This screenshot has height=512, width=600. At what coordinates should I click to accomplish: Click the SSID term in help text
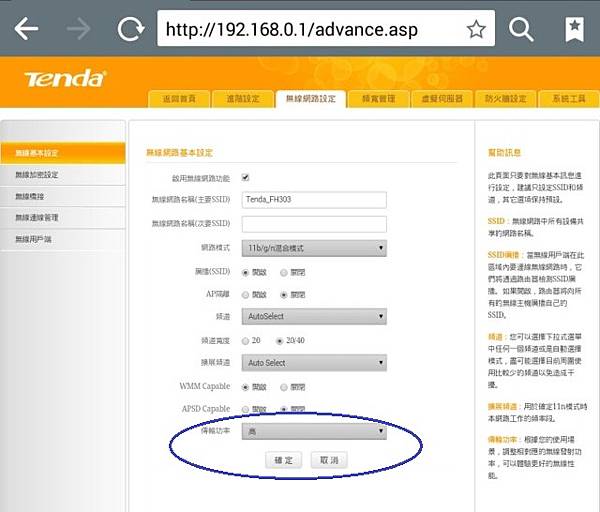click(496, 221)
